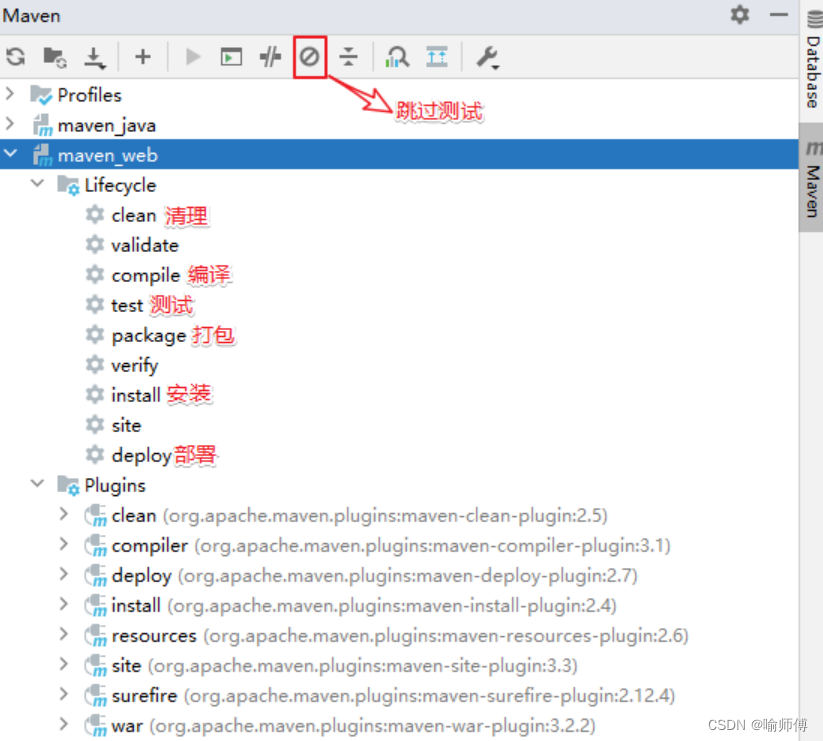Expand the surefire plugin node
823x741 pixels.
(x=64, y=694)
